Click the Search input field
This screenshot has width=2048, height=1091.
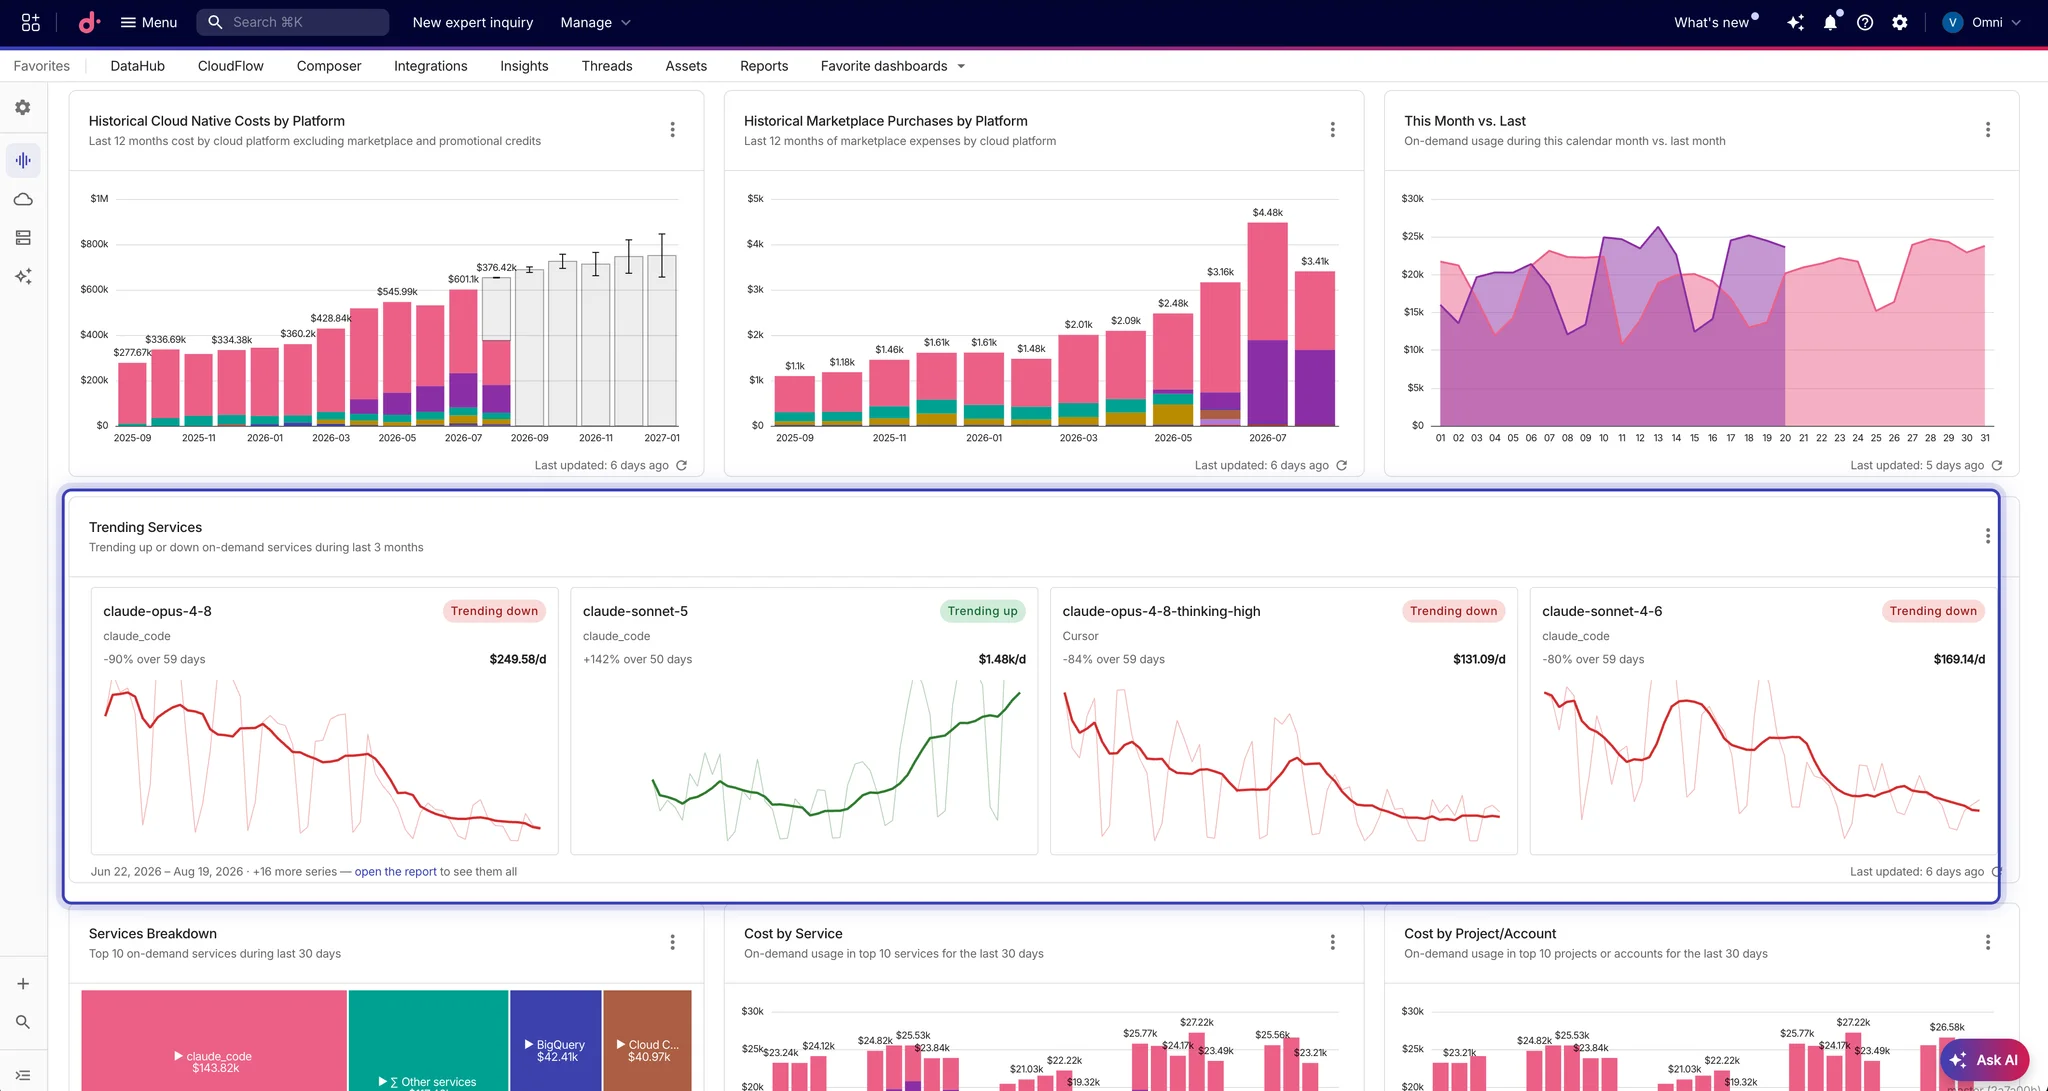pyautogui.click(x=293, y=22)
